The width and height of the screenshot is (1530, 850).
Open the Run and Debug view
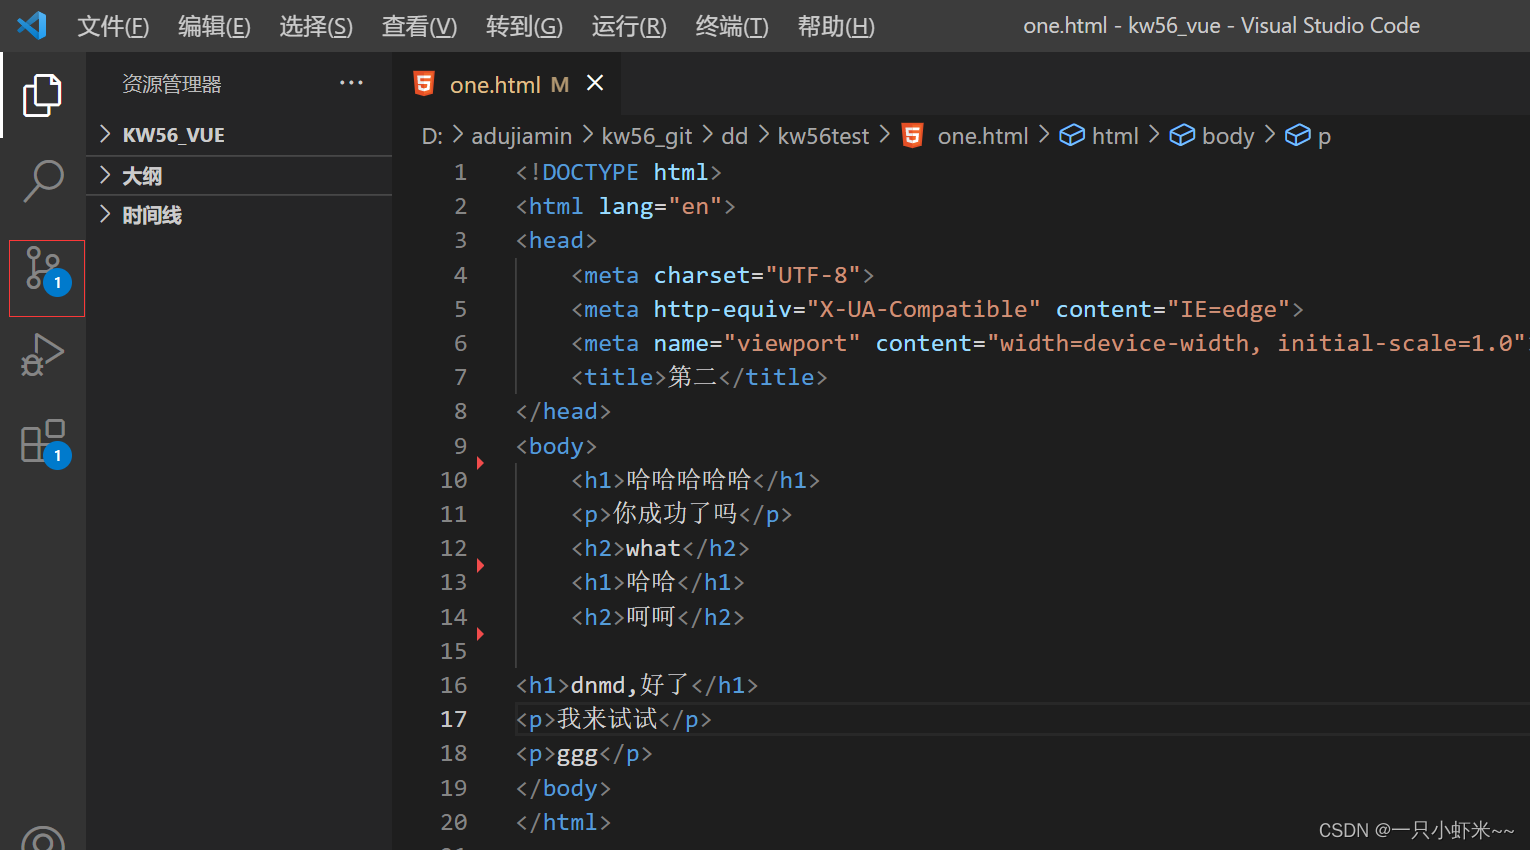[x=42, y=355]
